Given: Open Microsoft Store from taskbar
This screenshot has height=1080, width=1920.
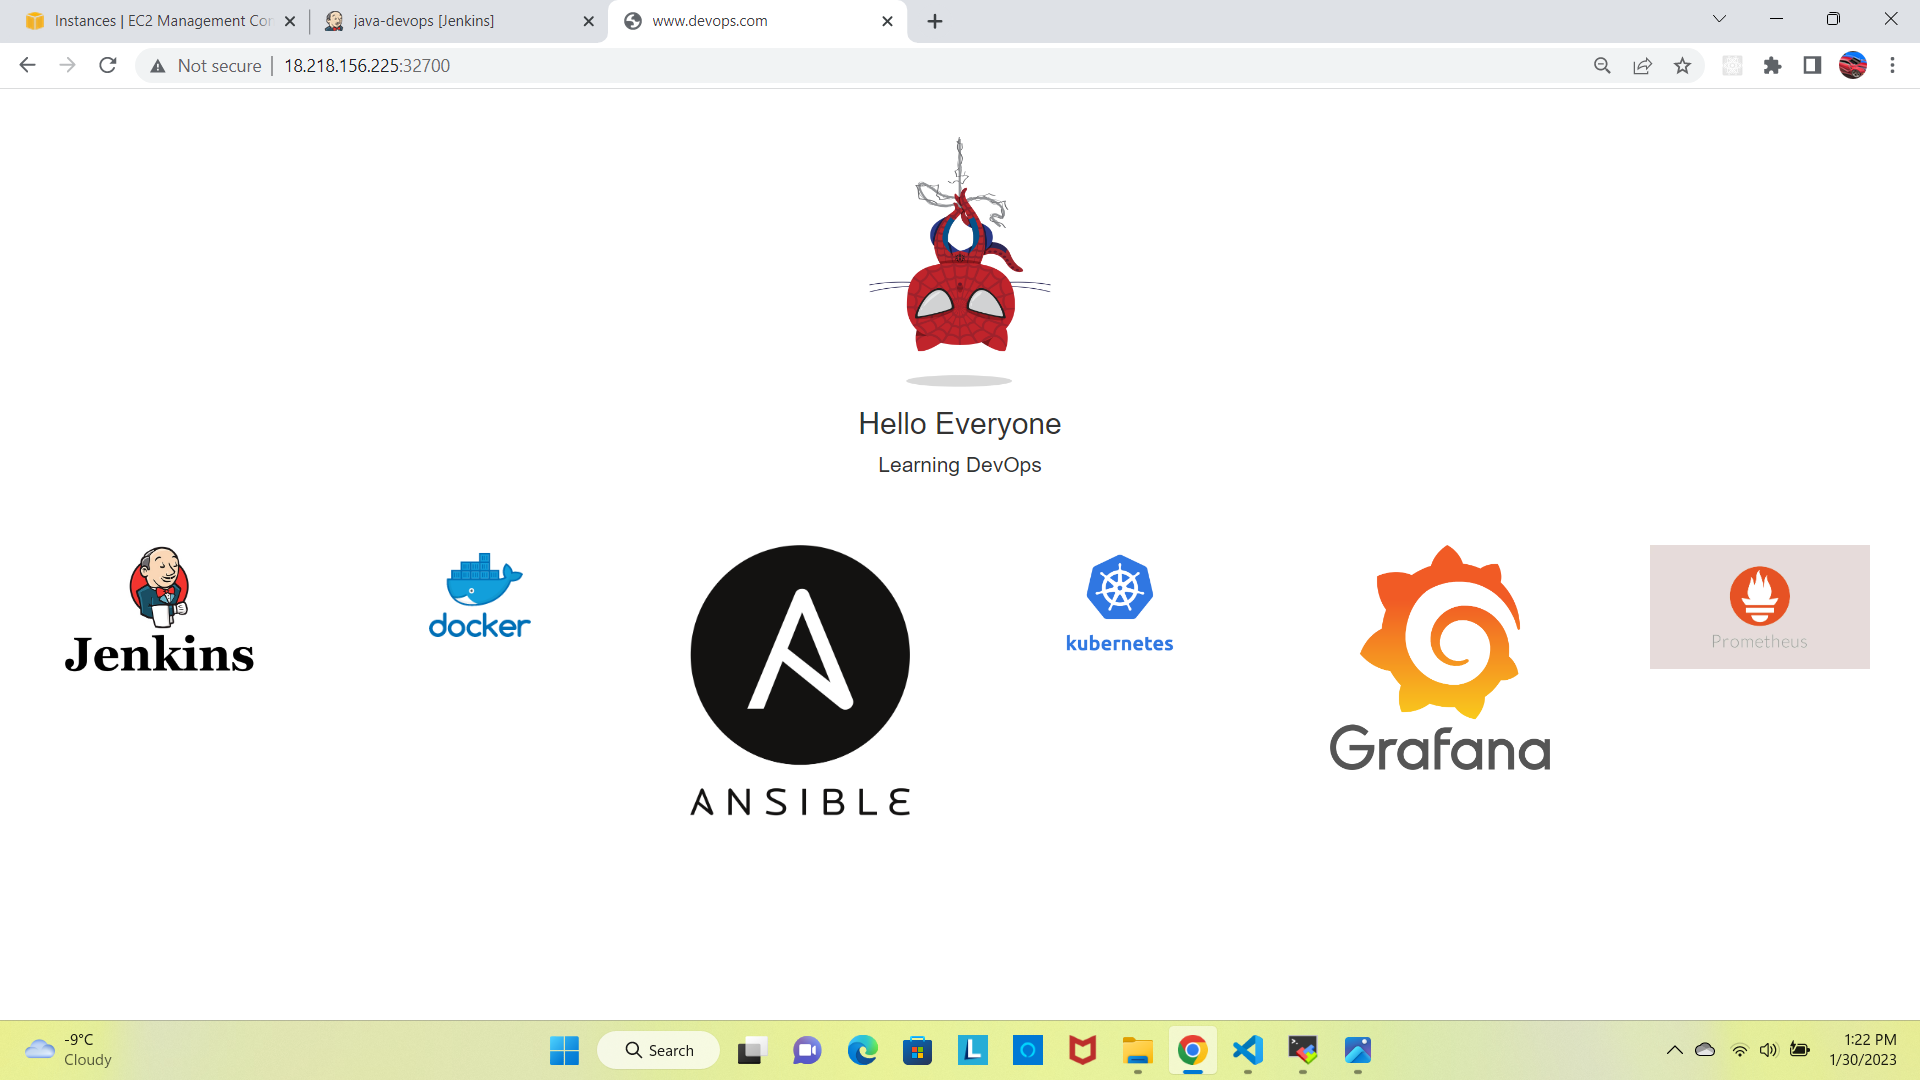Looking at the screenshot, I should [917, 1050].
